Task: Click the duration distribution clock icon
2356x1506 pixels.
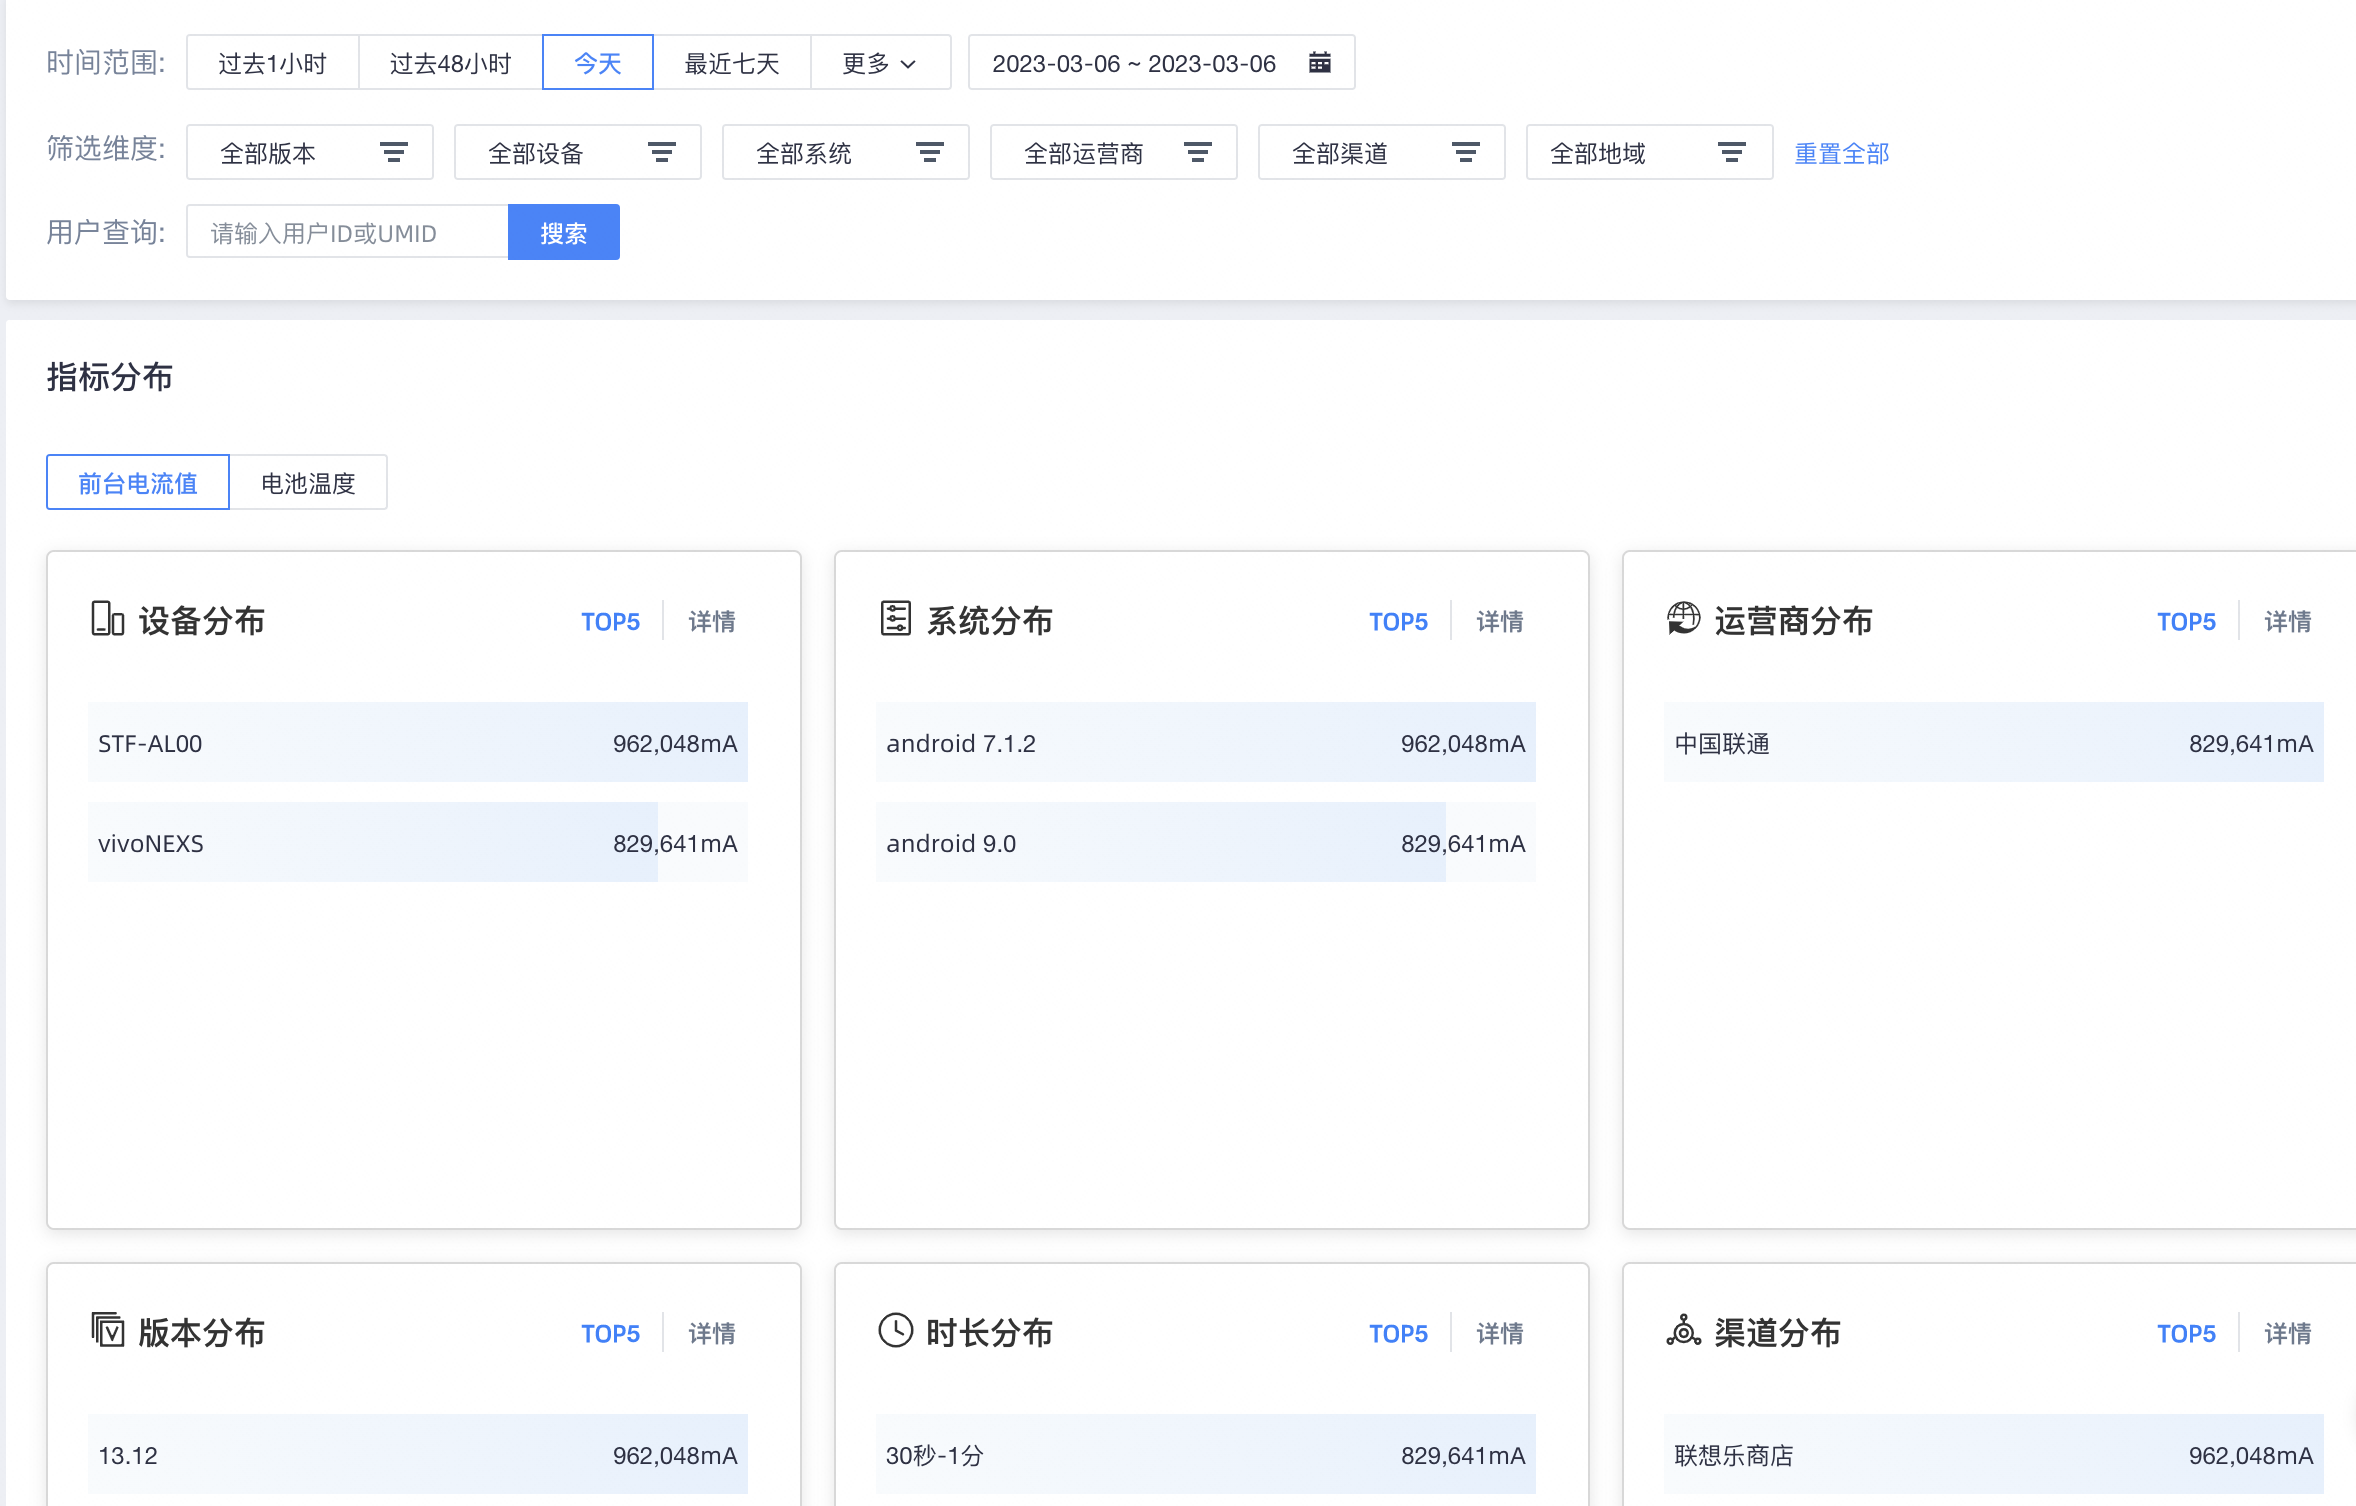Action: [x=895, y=1331]
